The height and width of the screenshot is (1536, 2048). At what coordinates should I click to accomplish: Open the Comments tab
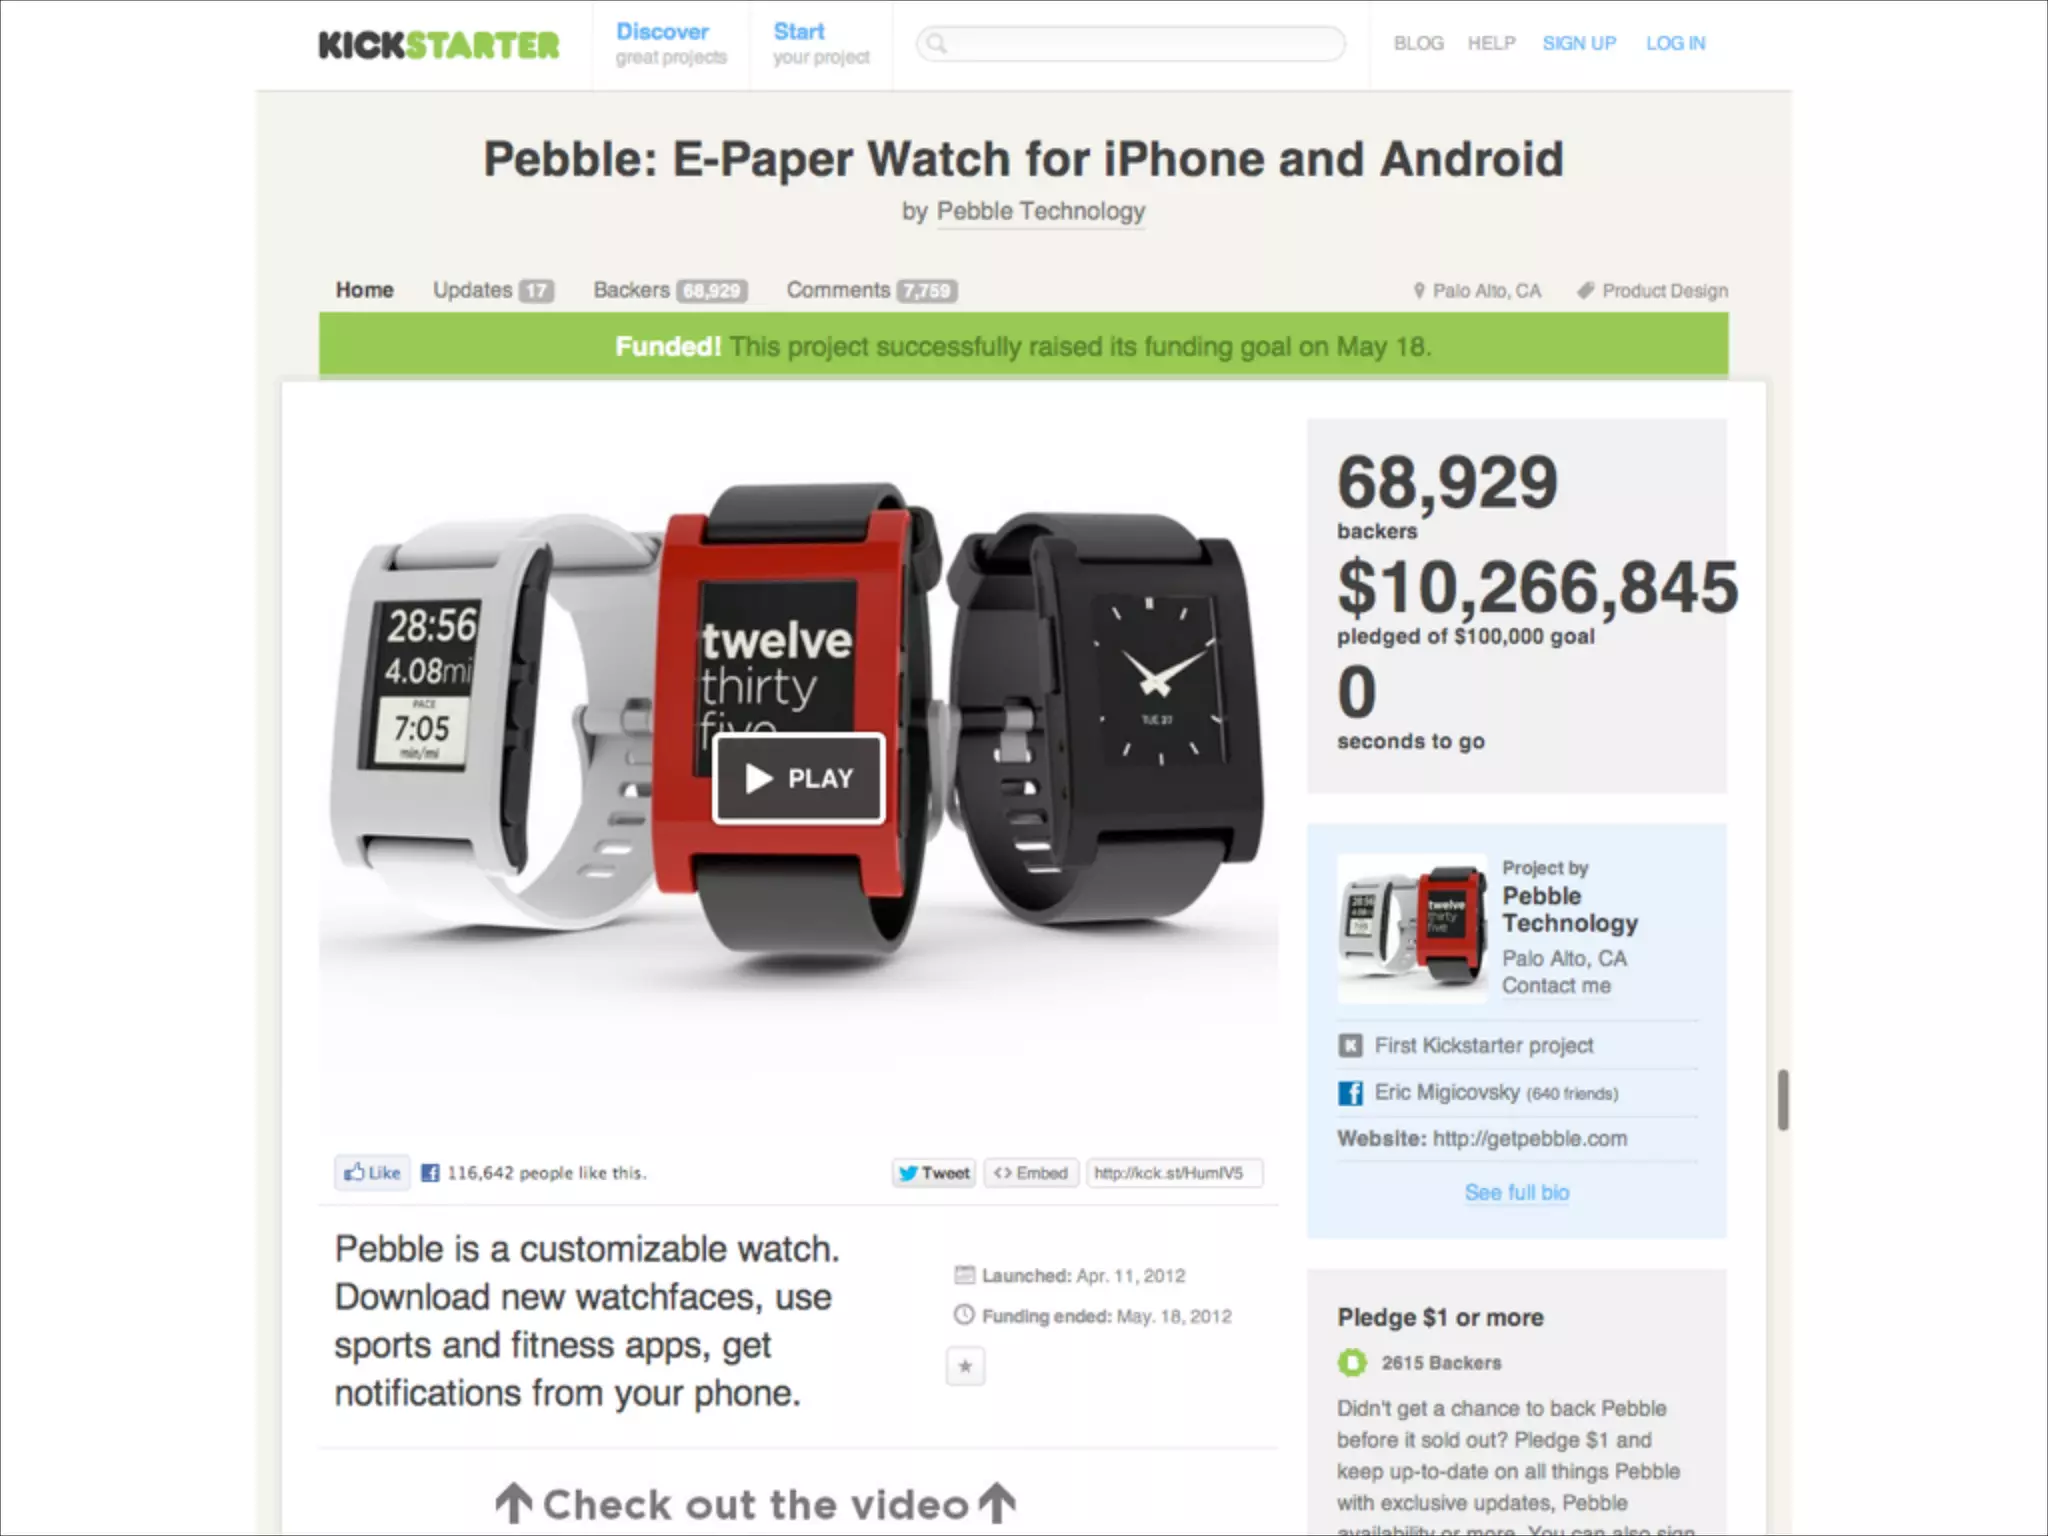pos(871,290)
